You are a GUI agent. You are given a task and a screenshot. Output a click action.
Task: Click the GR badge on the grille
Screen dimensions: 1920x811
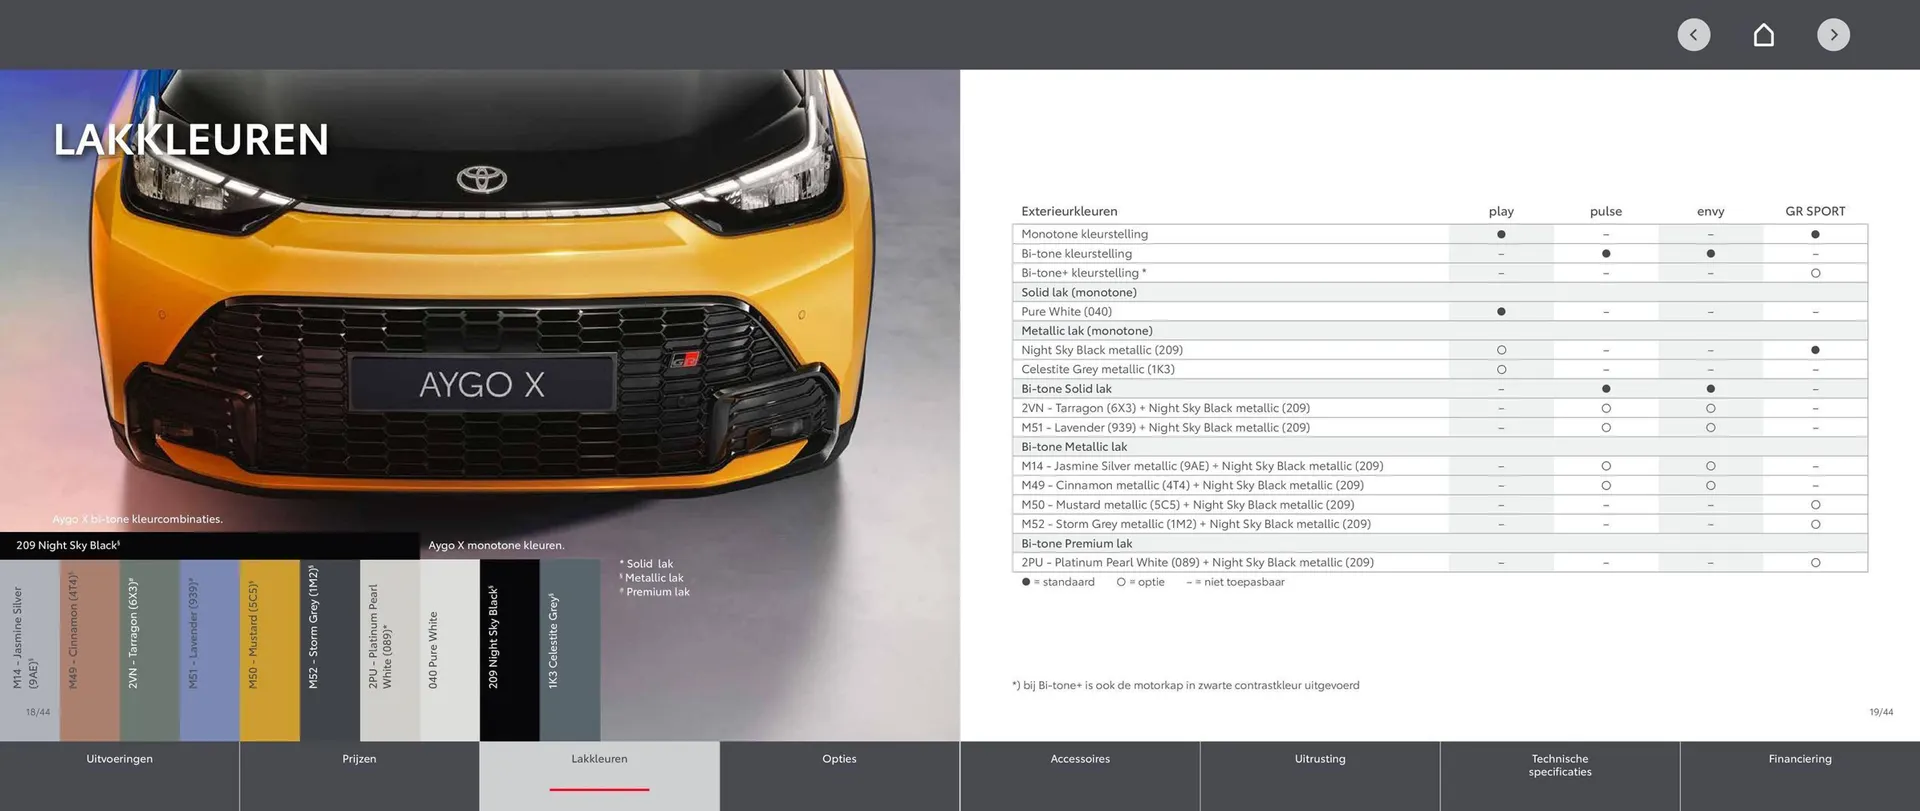coord(685,359)
